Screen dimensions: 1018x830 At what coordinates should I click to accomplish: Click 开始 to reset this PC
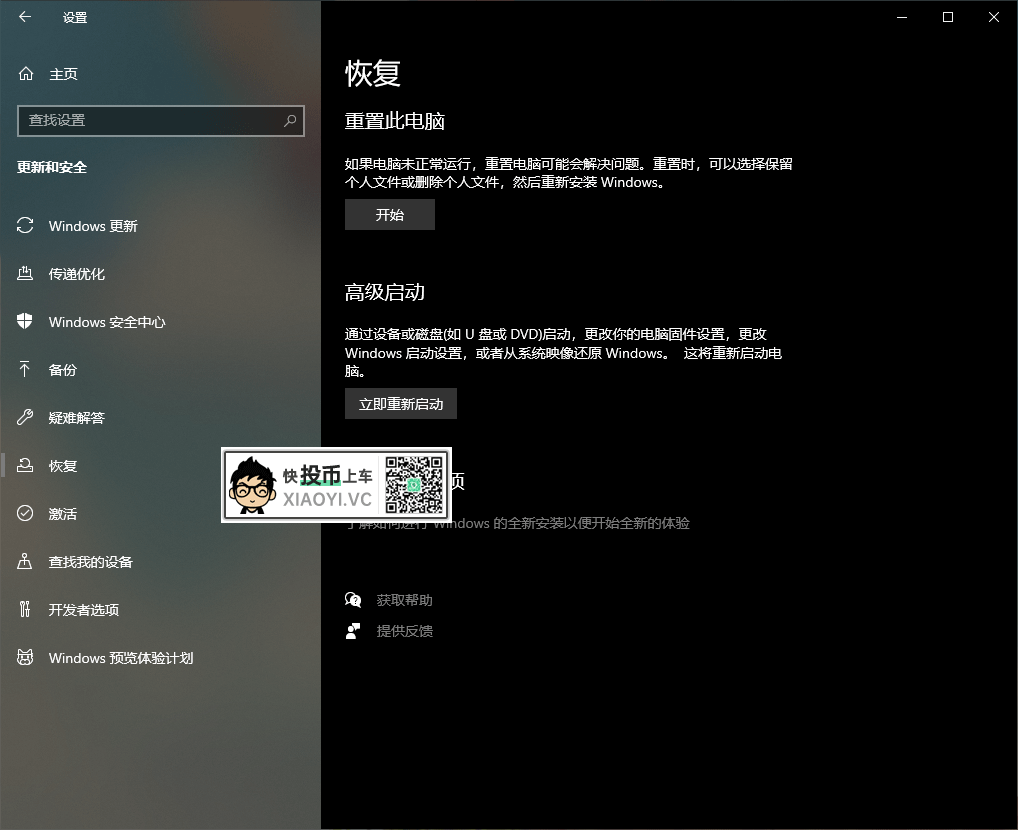(390, 214)
